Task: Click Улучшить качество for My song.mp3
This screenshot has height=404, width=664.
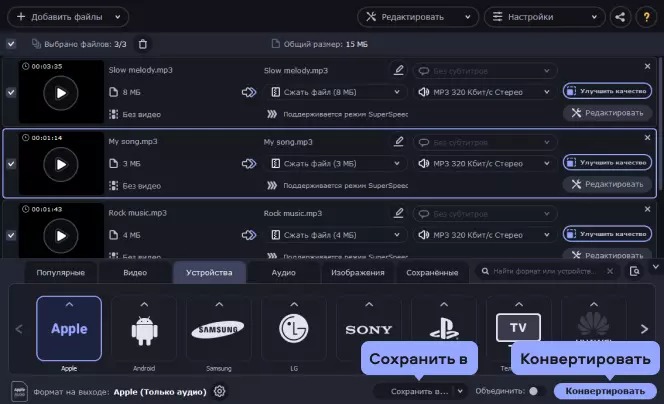Action: coord(607,163)
